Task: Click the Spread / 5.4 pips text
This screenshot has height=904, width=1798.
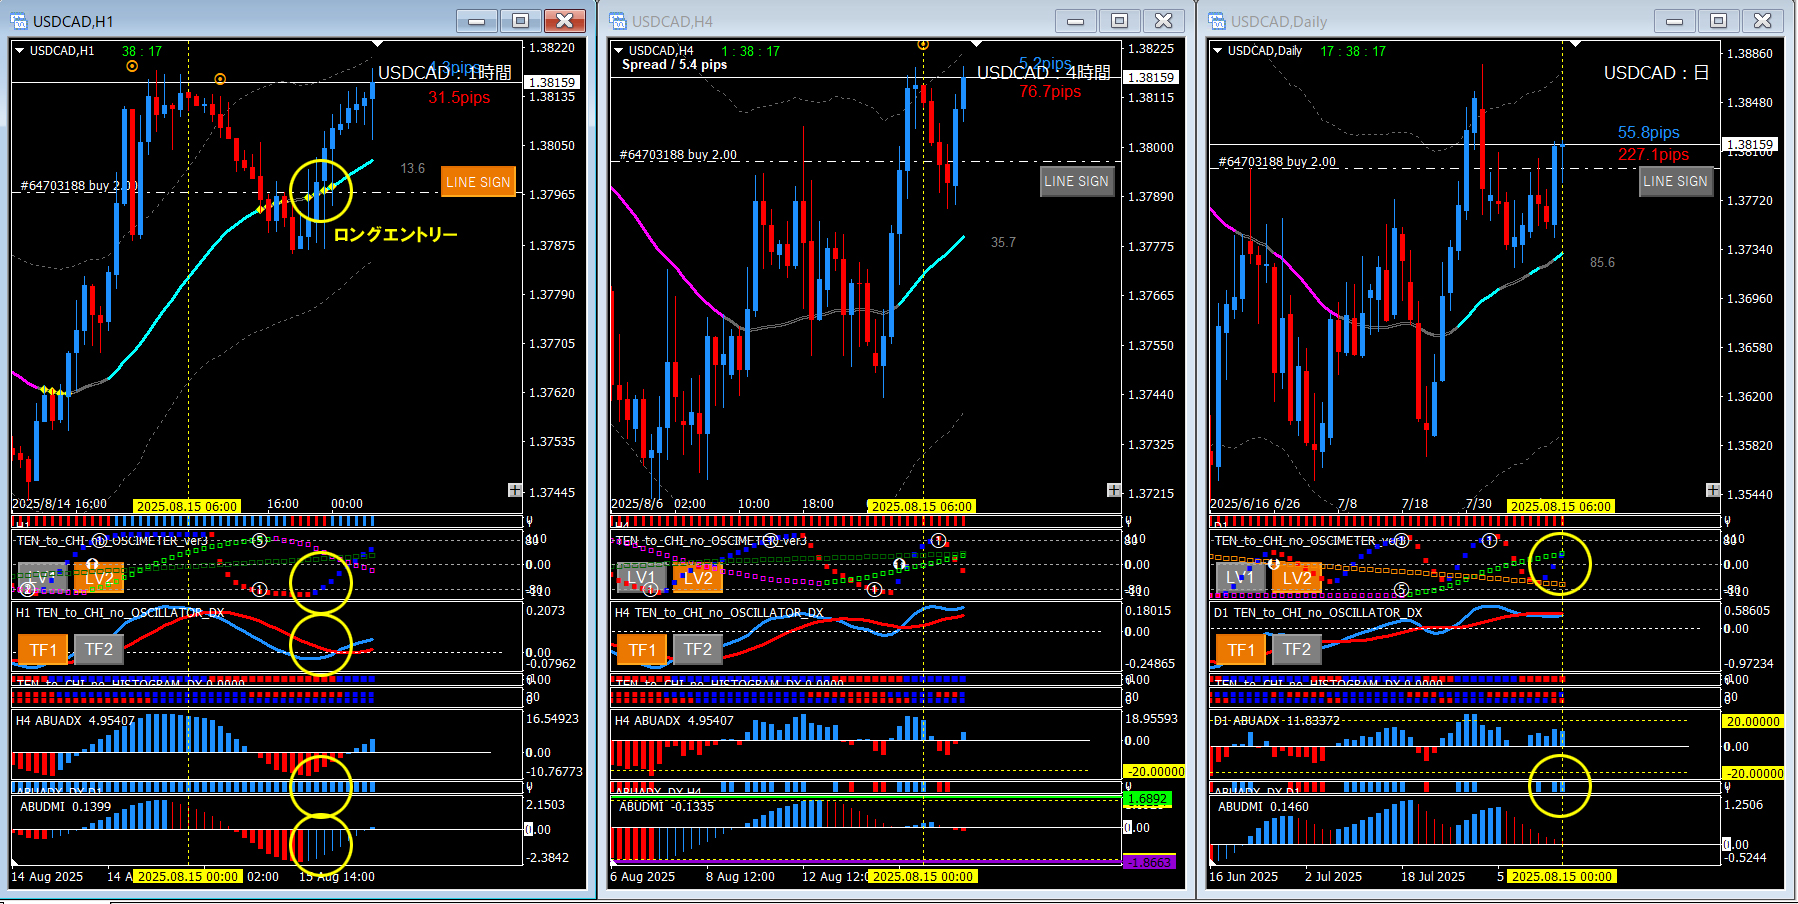Action: point(675,65)
